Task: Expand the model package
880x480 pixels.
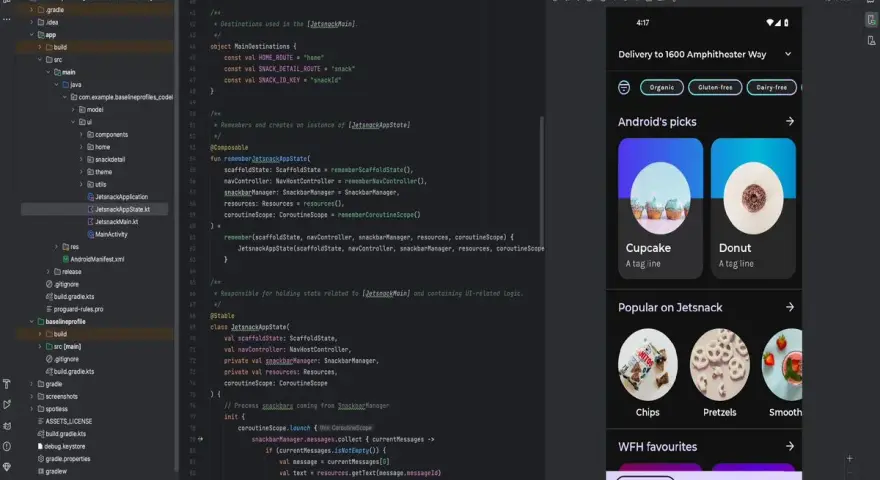Action: 73,109
